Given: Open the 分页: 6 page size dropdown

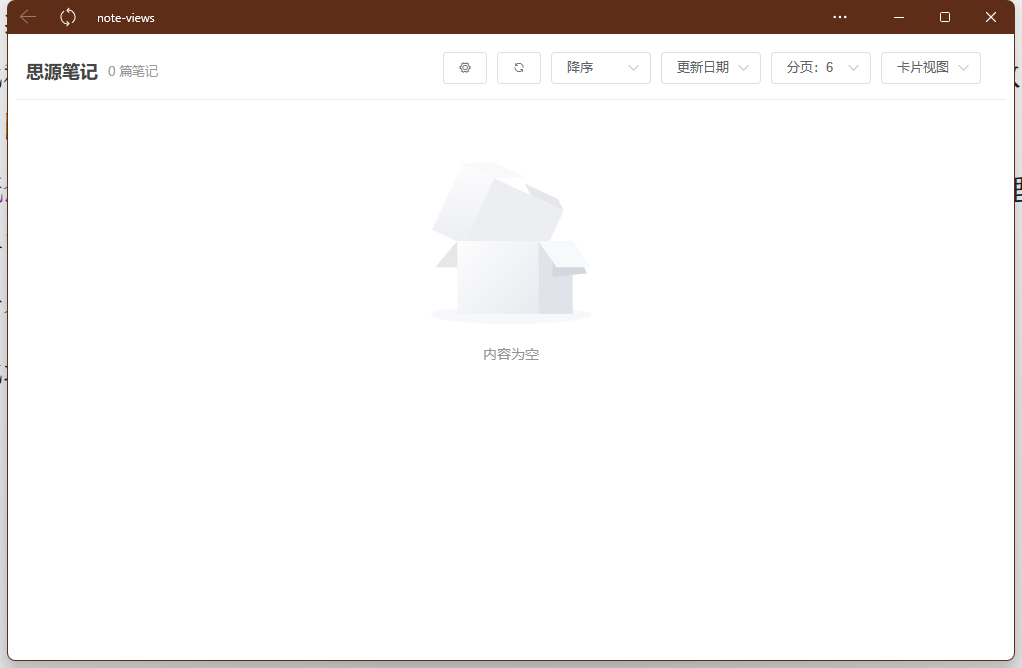Looking at the screenshot, I should point(820,68).
